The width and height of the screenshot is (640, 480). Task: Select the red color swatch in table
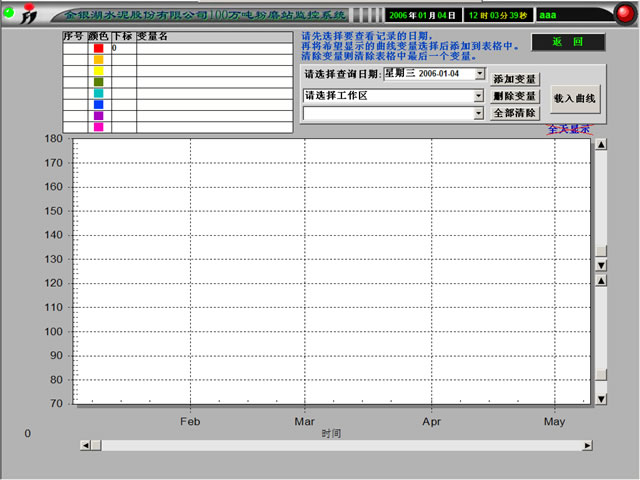tap(98, 48)
